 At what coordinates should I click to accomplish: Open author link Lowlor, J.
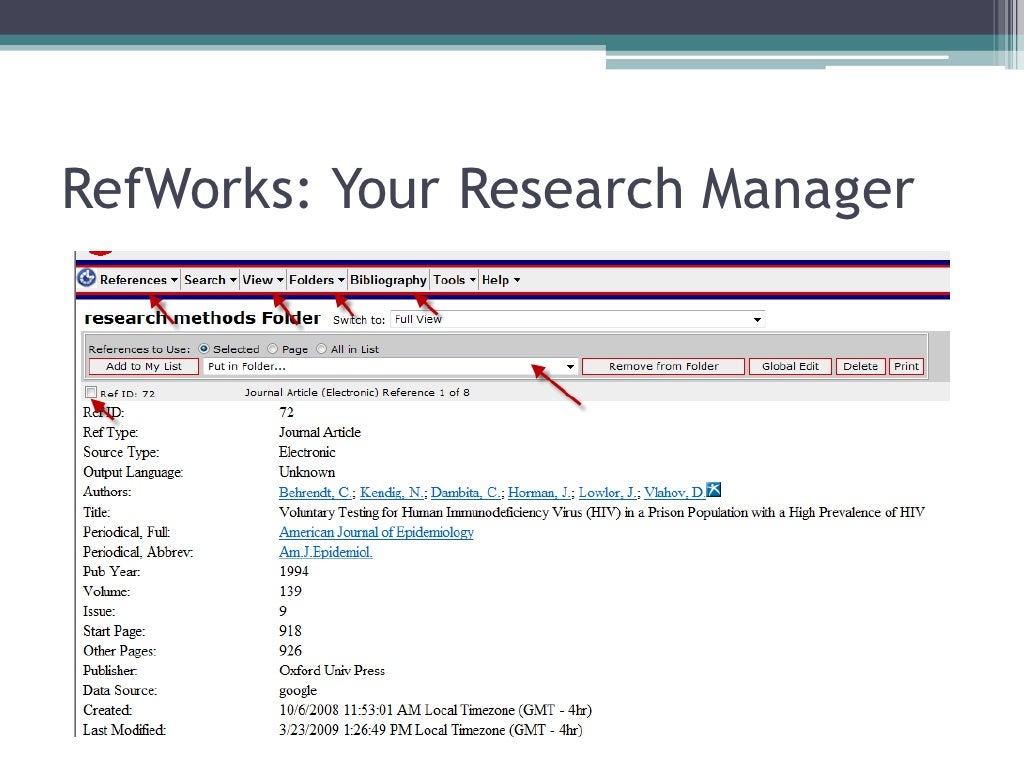[607, 492]
